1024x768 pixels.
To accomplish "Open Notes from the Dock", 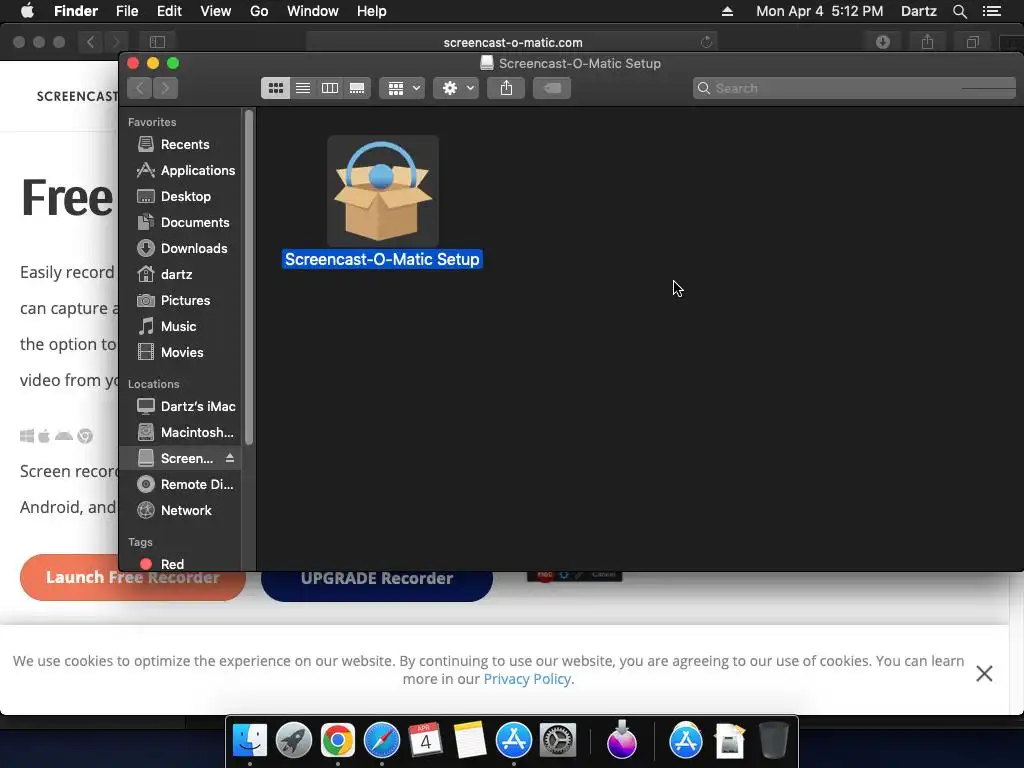I will tap(470, 741).
